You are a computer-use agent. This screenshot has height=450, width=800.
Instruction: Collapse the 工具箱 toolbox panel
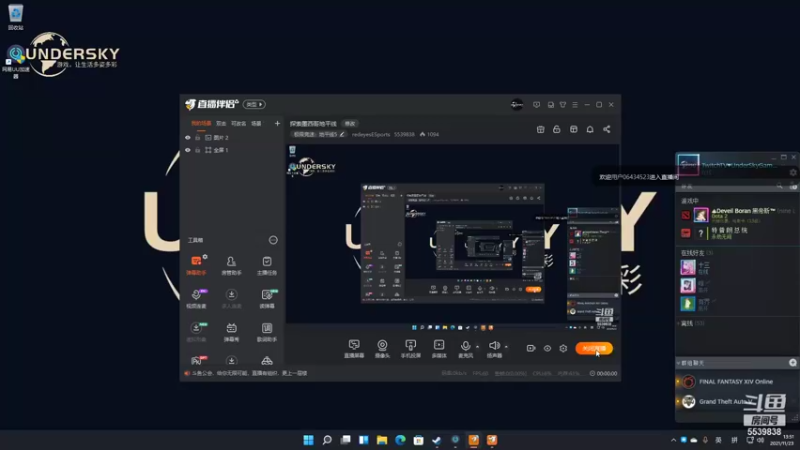point(273,240)
